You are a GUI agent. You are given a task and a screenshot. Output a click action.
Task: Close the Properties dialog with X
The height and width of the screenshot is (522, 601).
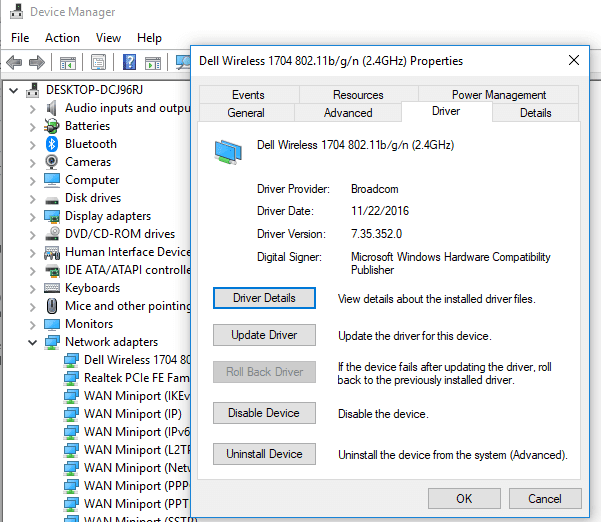[573, 60]
